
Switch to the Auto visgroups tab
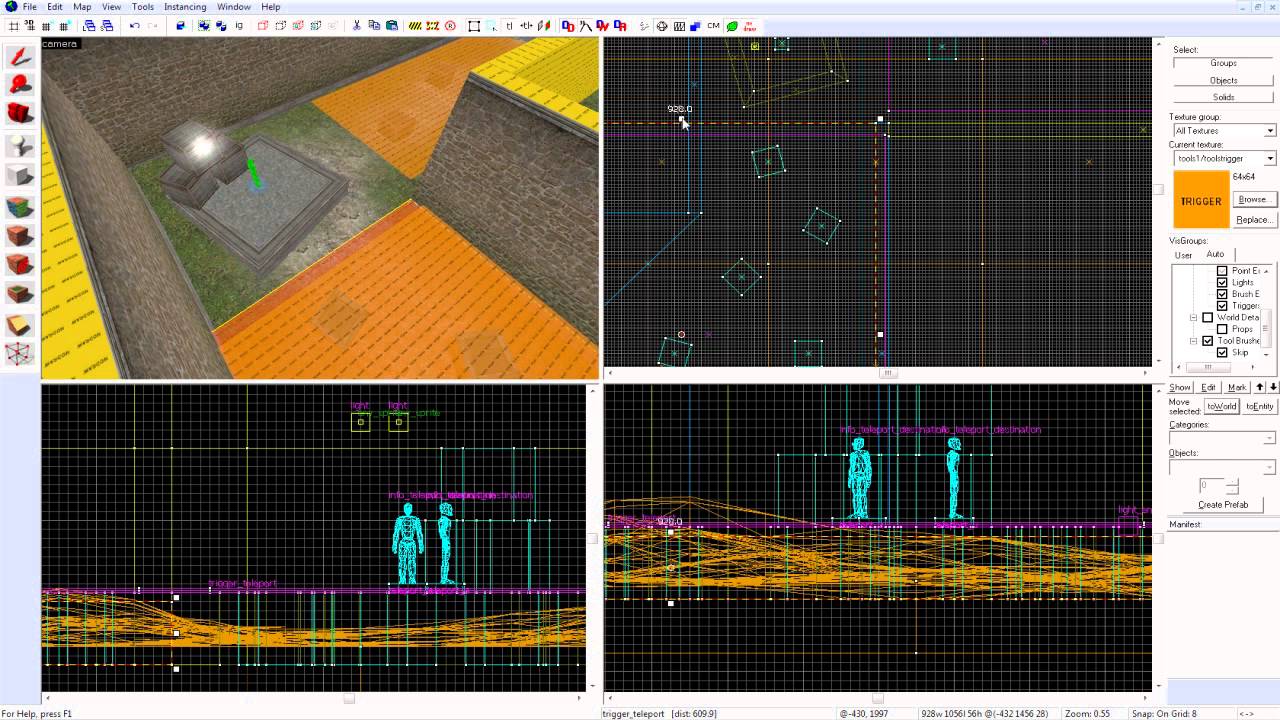click(x=1215, y=254)
